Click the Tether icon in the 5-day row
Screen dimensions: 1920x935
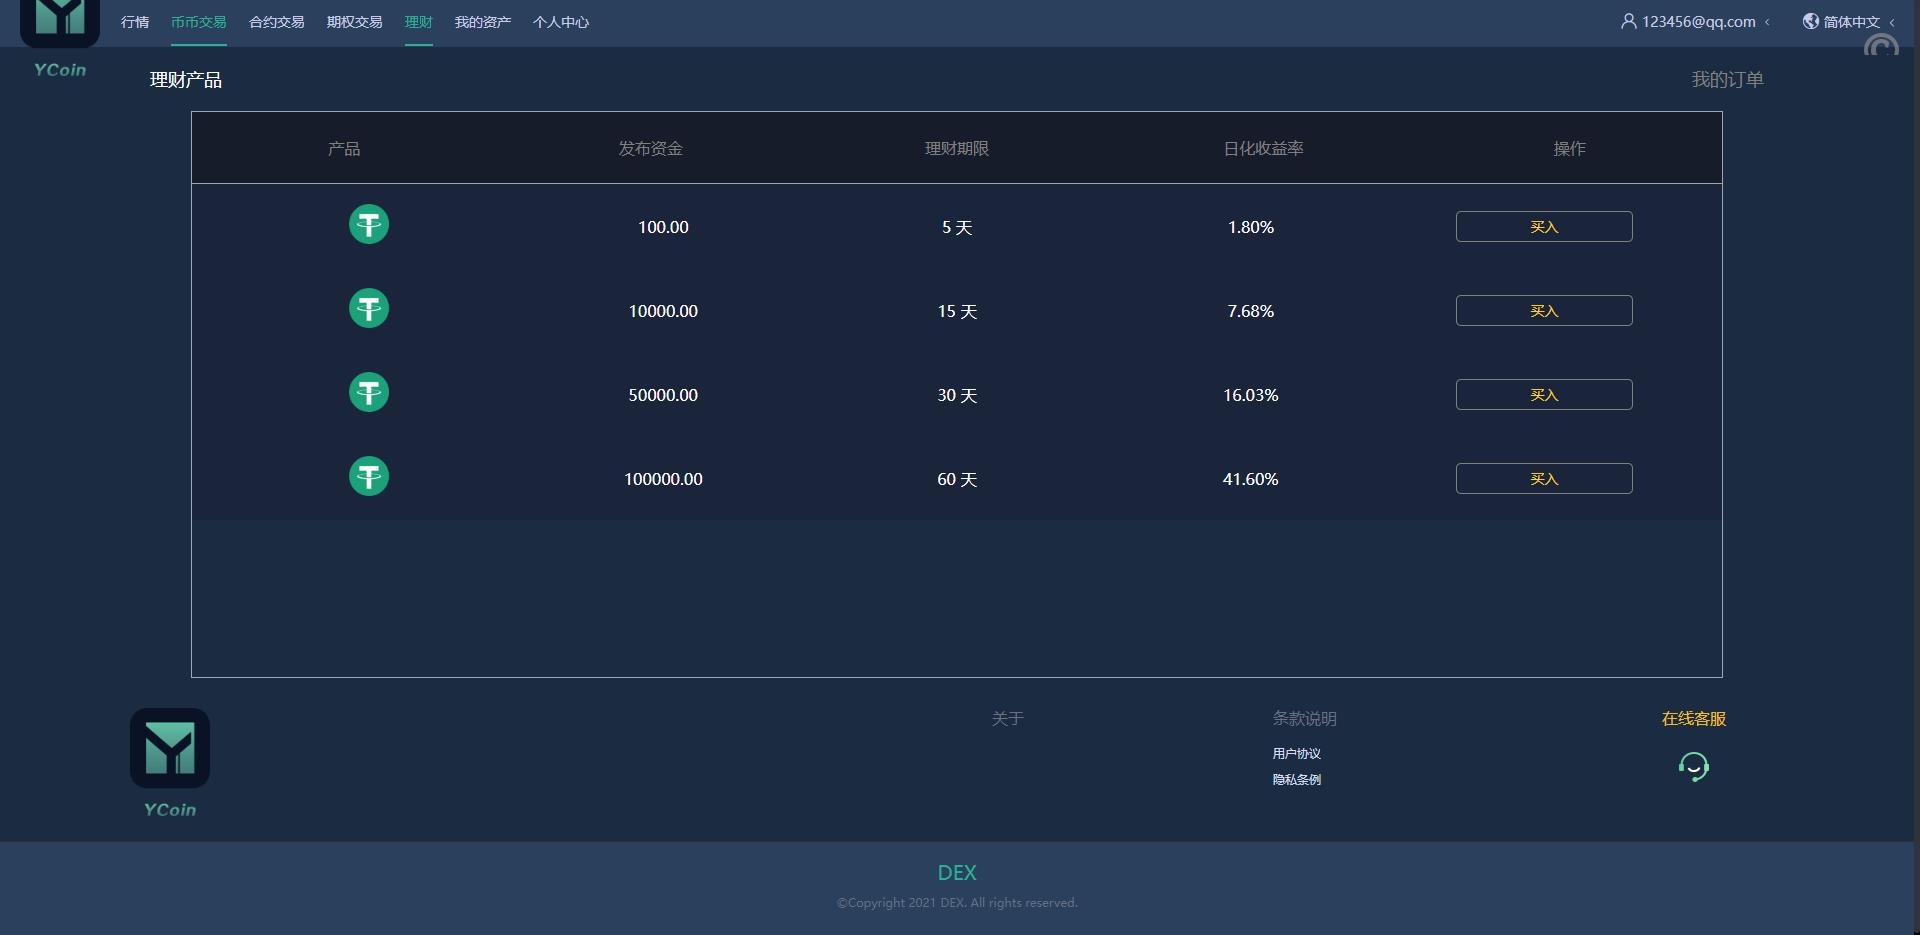click(x=368, y=225)
